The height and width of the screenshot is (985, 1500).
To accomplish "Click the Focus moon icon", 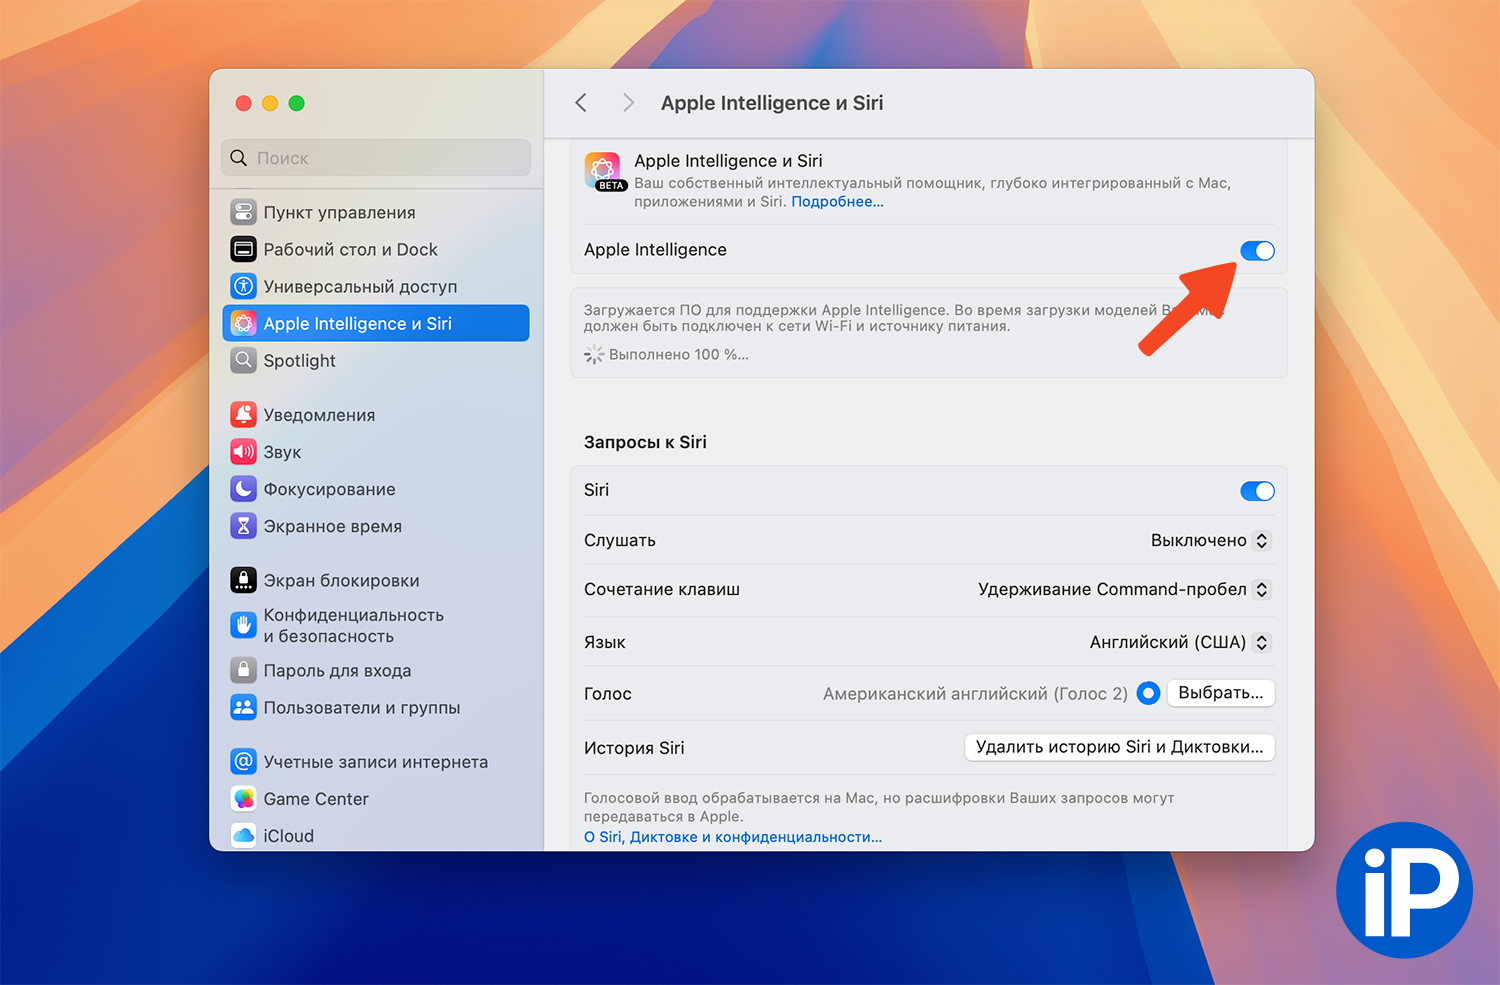I will (243, 488).
